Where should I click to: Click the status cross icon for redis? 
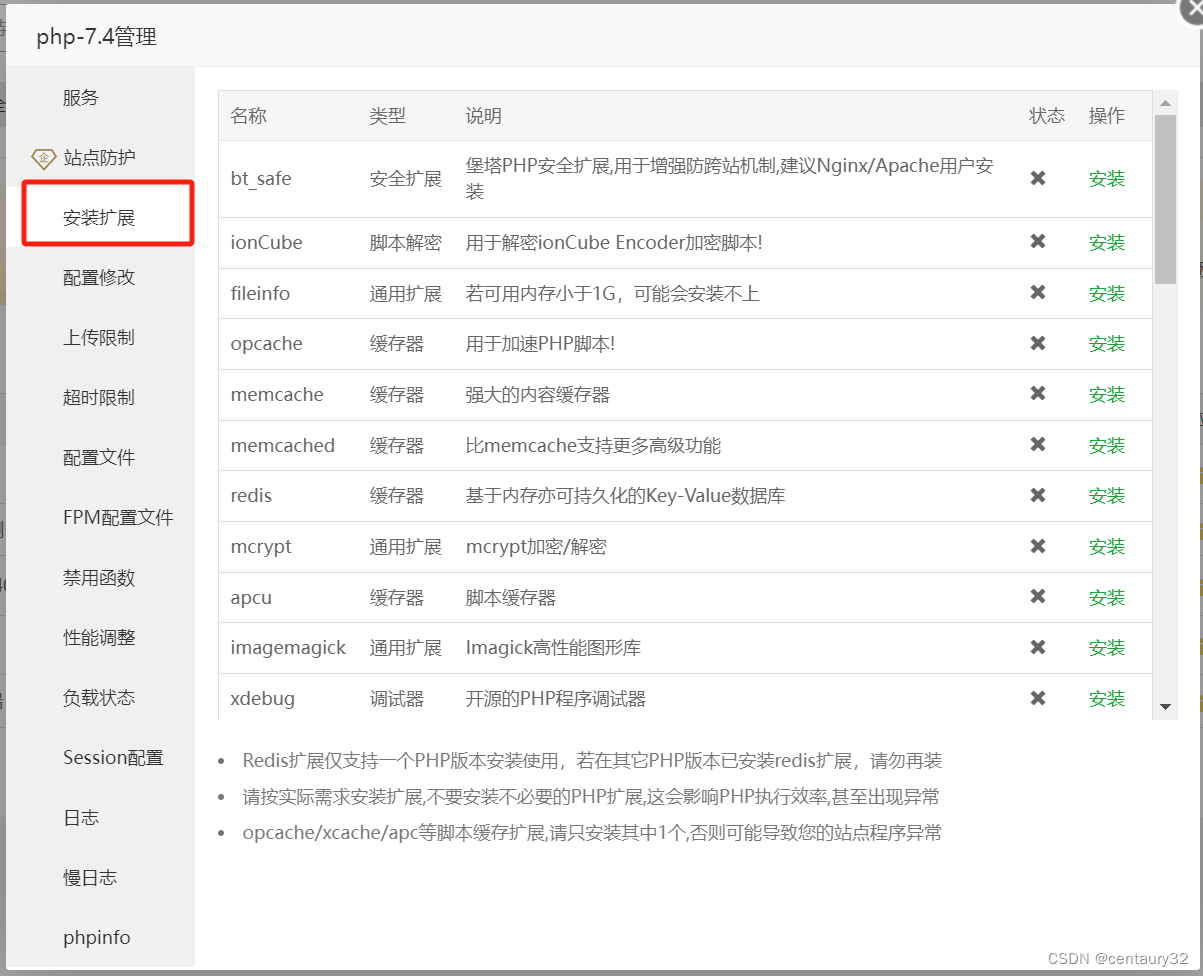(1037, 495)
